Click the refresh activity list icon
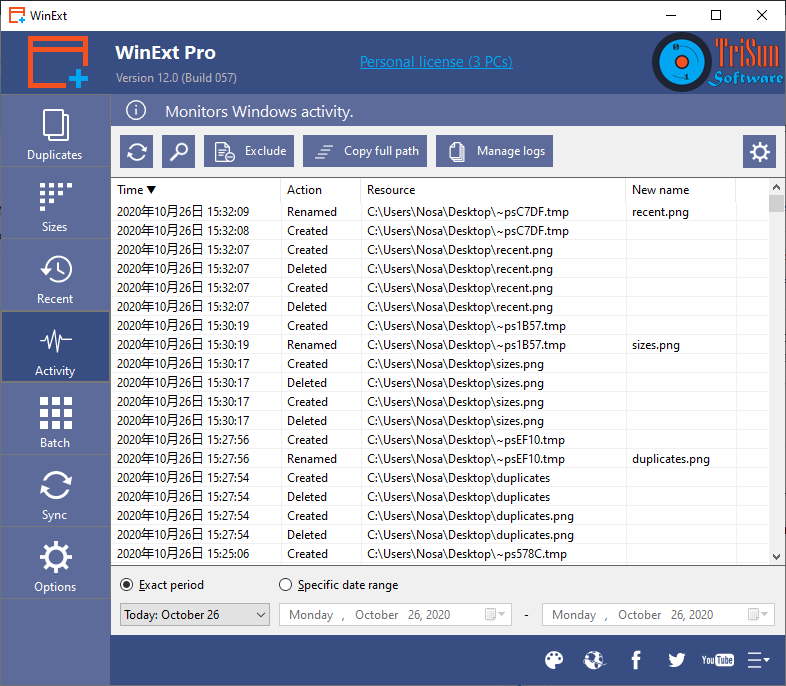 [137, 151]
